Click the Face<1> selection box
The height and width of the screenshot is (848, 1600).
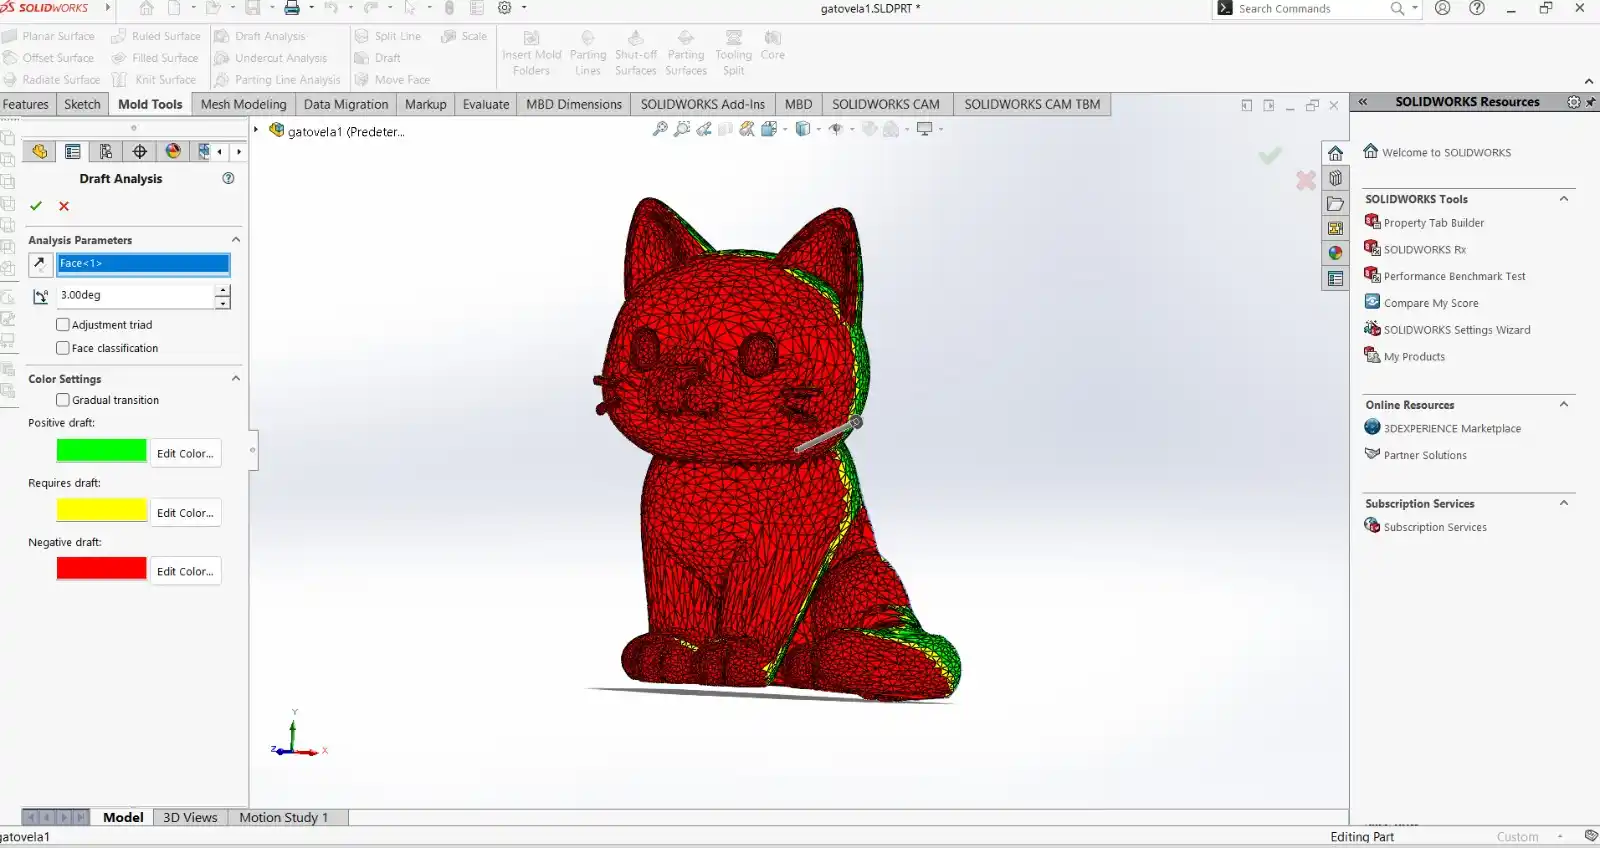tap(143, 264)
